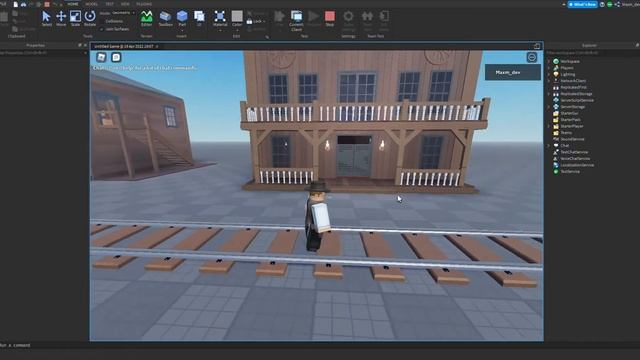This screenshot has height=360, width=640.
Task: Open the Material picker
Action: [x=220, y=18]
